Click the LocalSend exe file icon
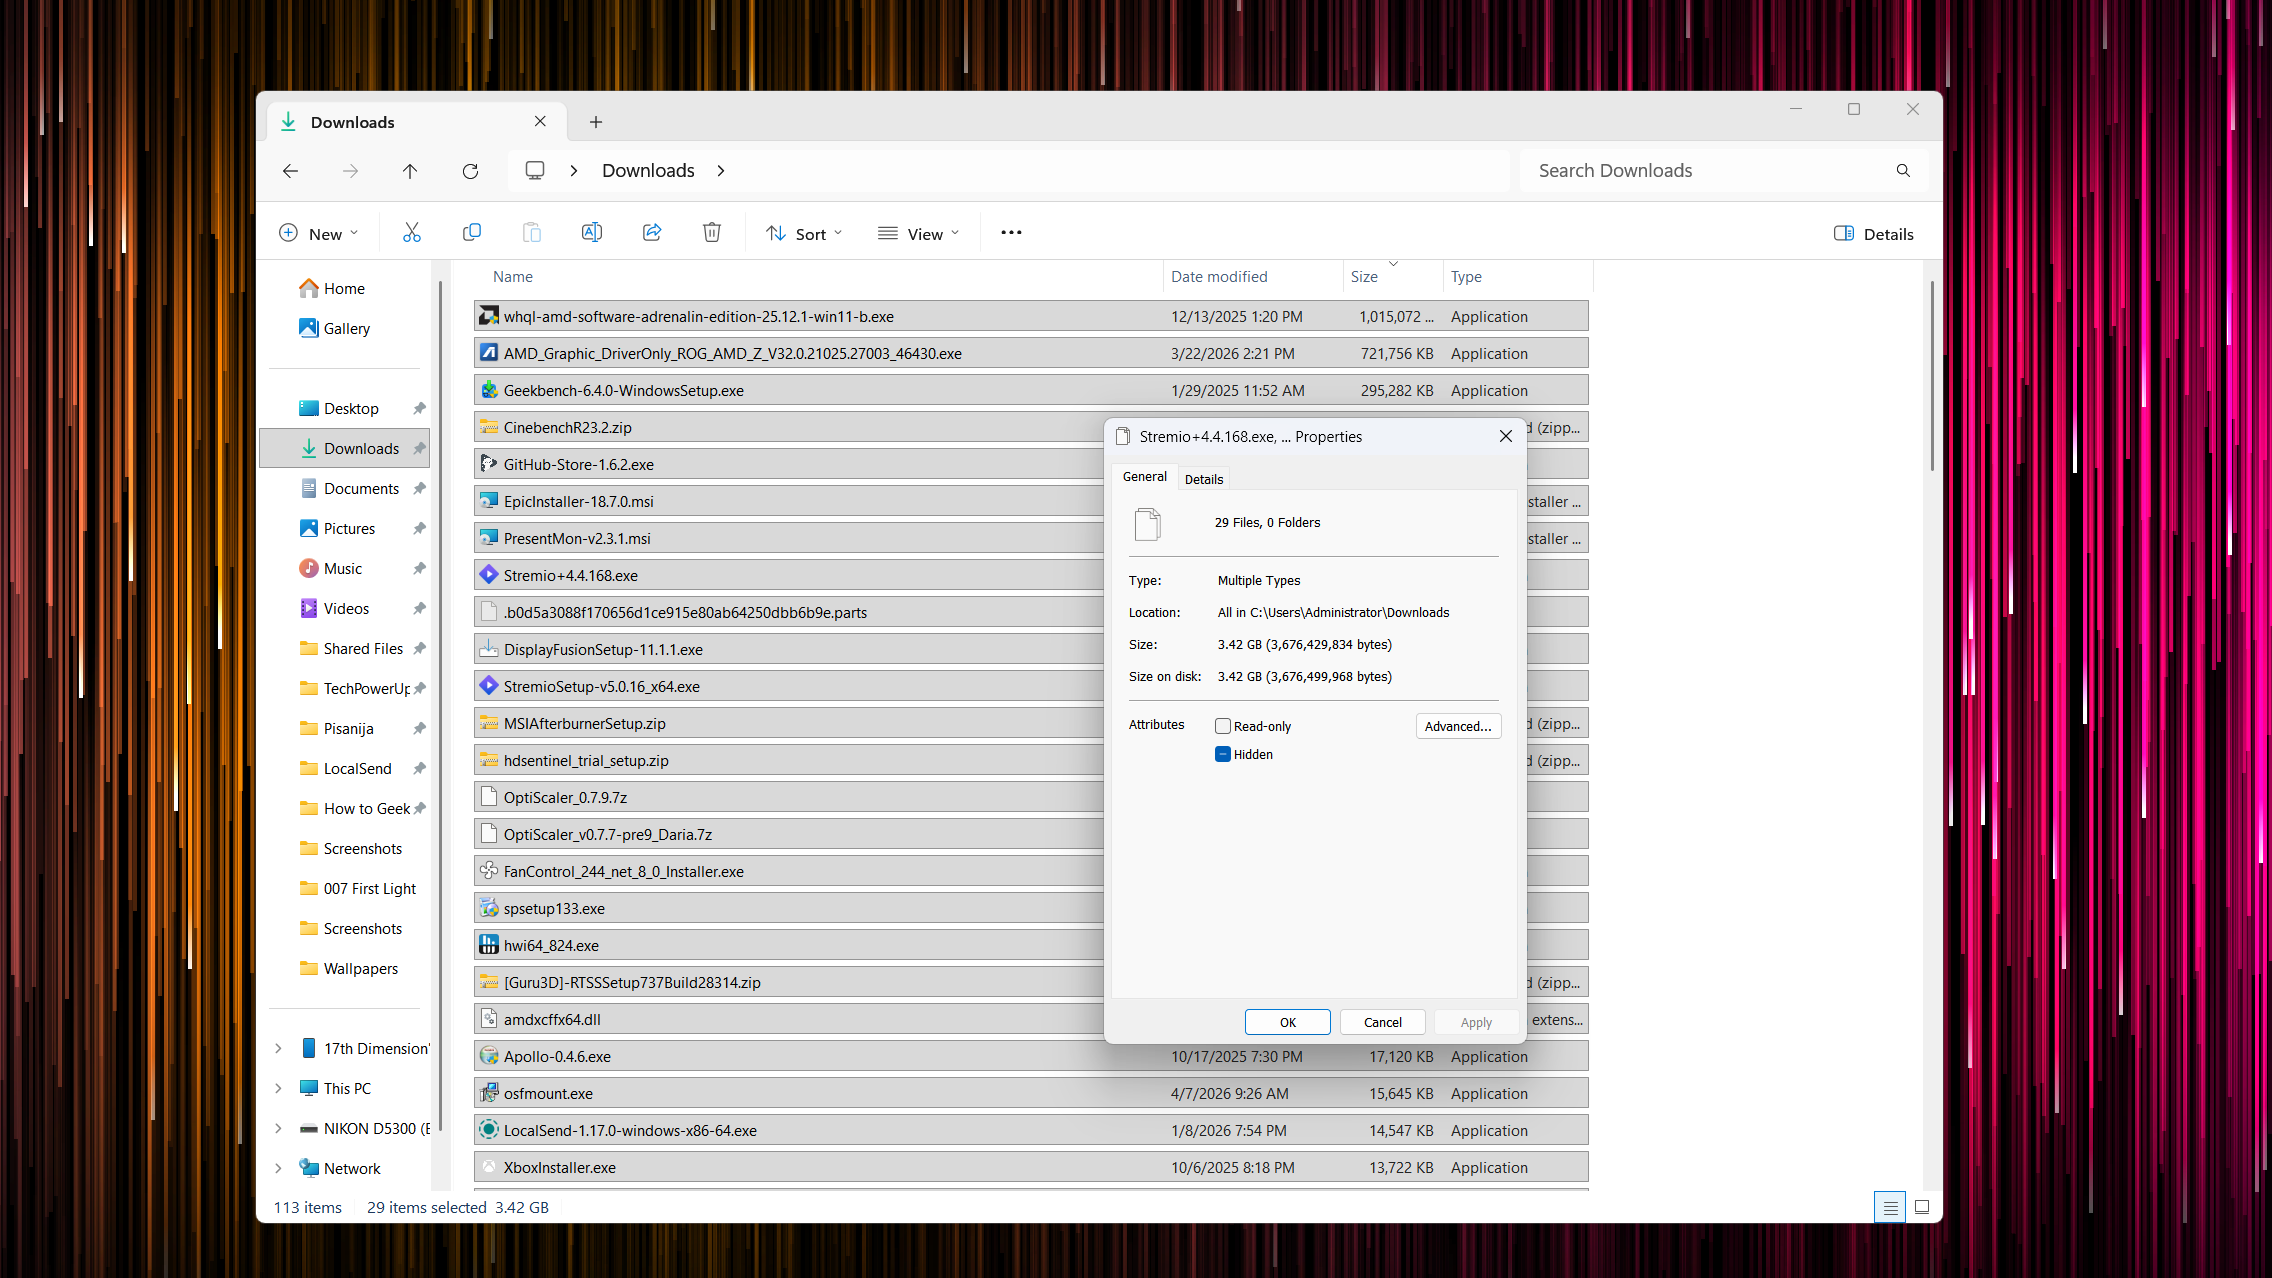The width and height of the screenshot is (2272, 1278). (488, 1130)
